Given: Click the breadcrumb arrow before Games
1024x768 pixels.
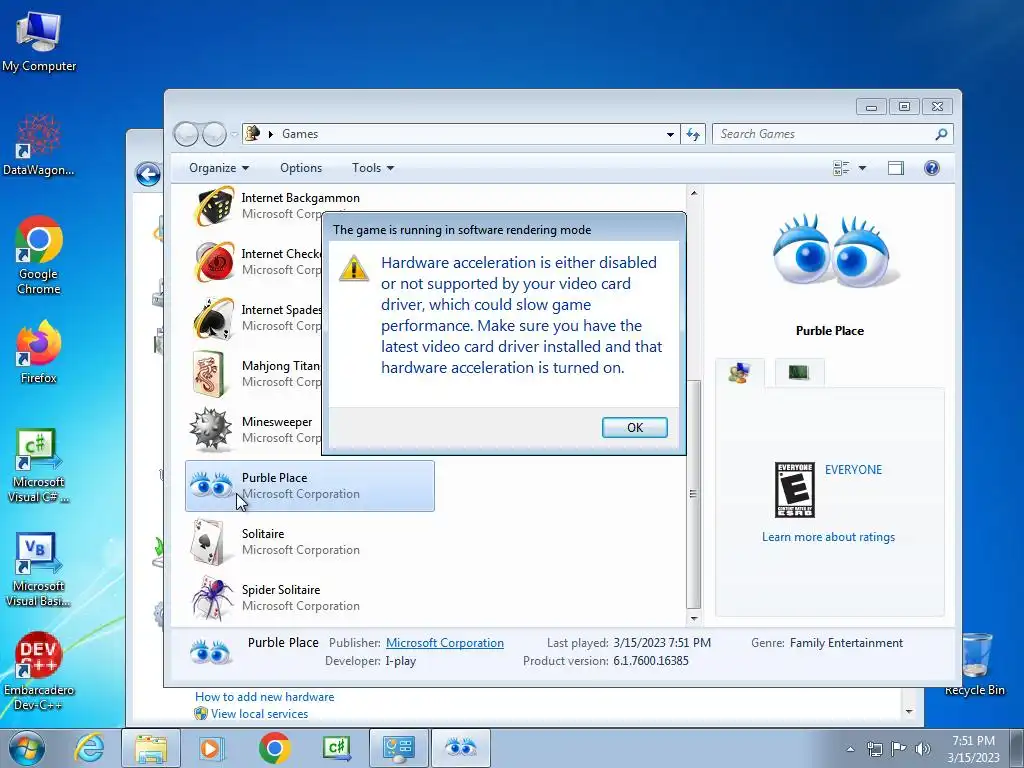Looking at the screenshot, I should click(x=270, y=134).
